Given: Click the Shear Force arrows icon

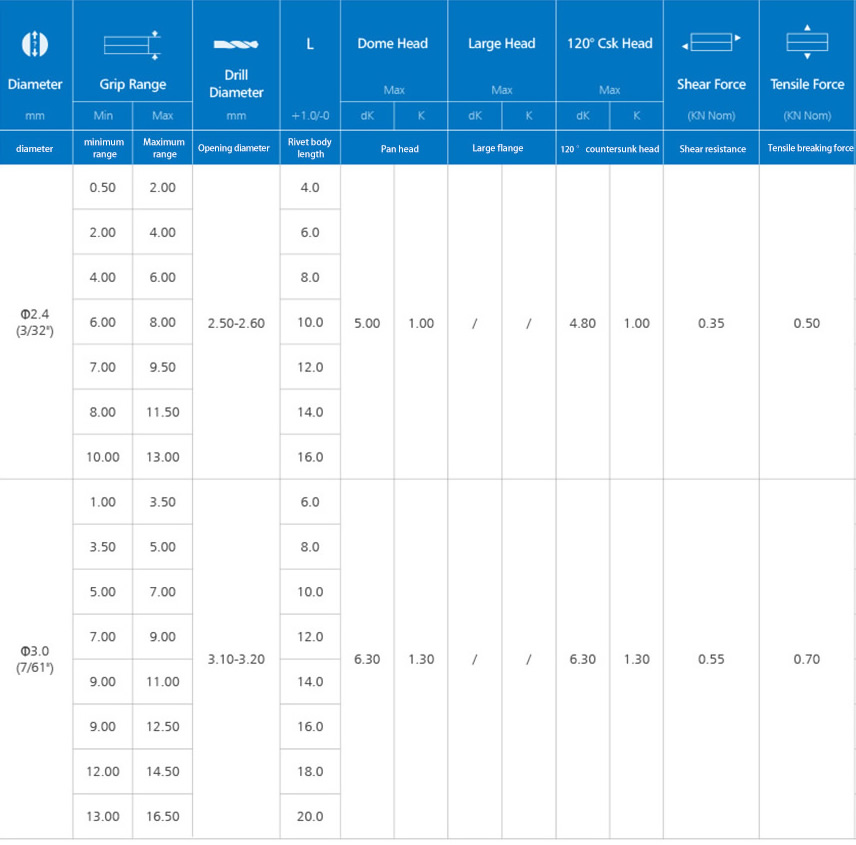Looking at the screenshot, I should tap(710, 43).
